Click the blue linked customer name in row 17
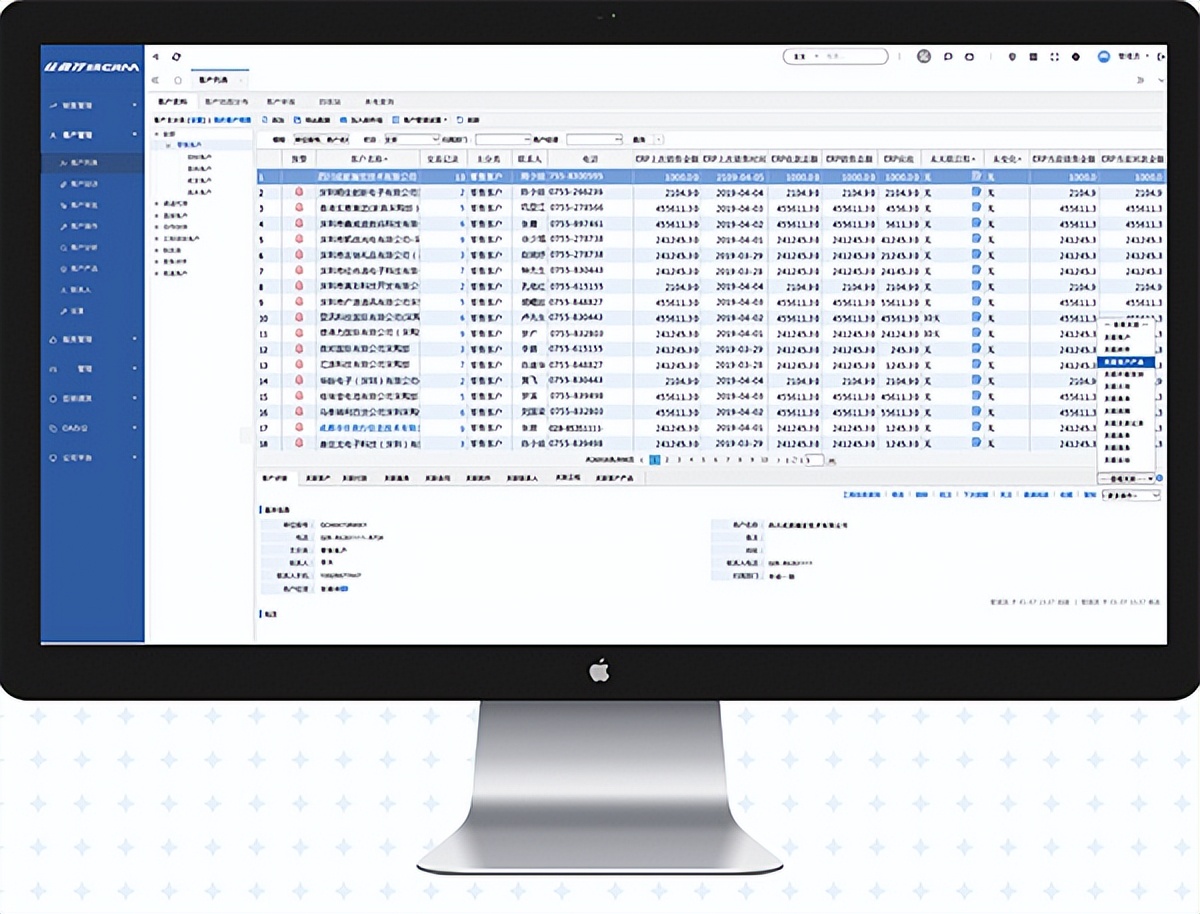 [368, 428]
